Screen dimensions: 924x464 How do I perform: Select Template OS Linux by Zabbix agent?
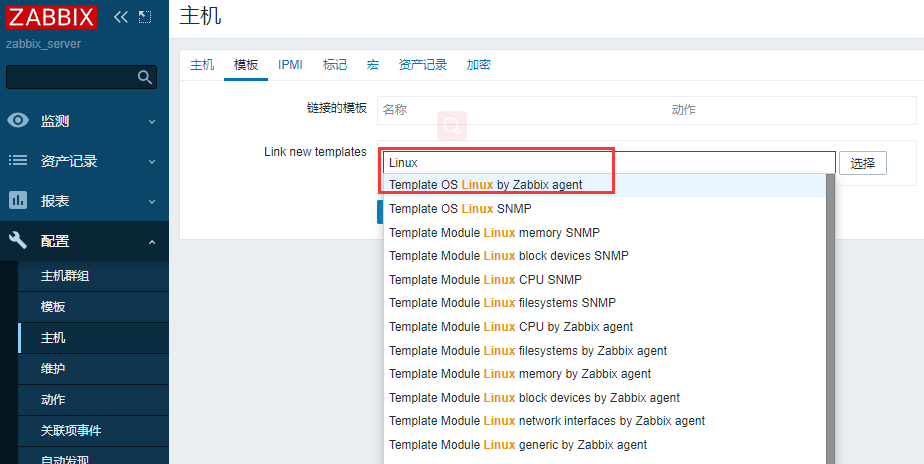605,185
